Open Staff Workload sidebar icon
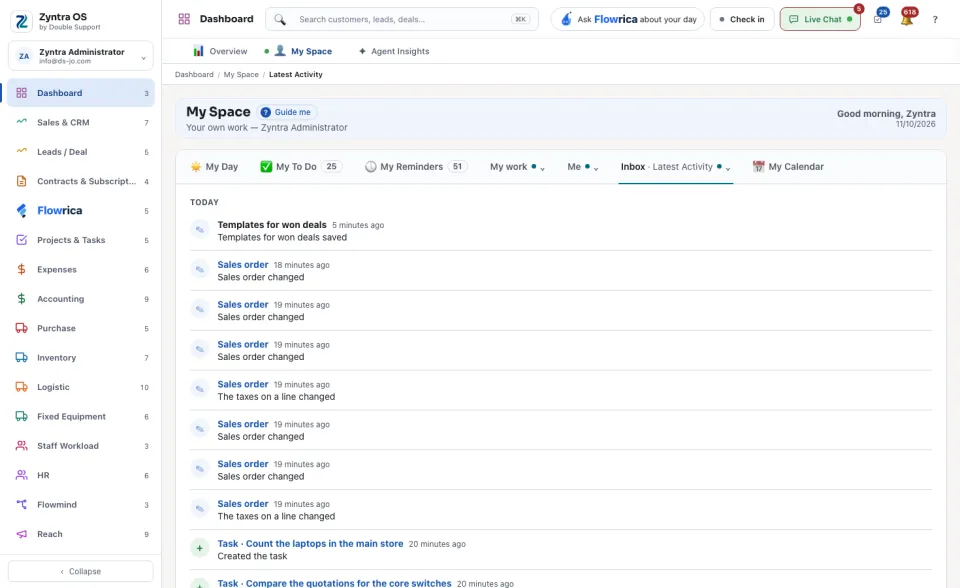This screenshot has width=960, height=588. point(21,446)
